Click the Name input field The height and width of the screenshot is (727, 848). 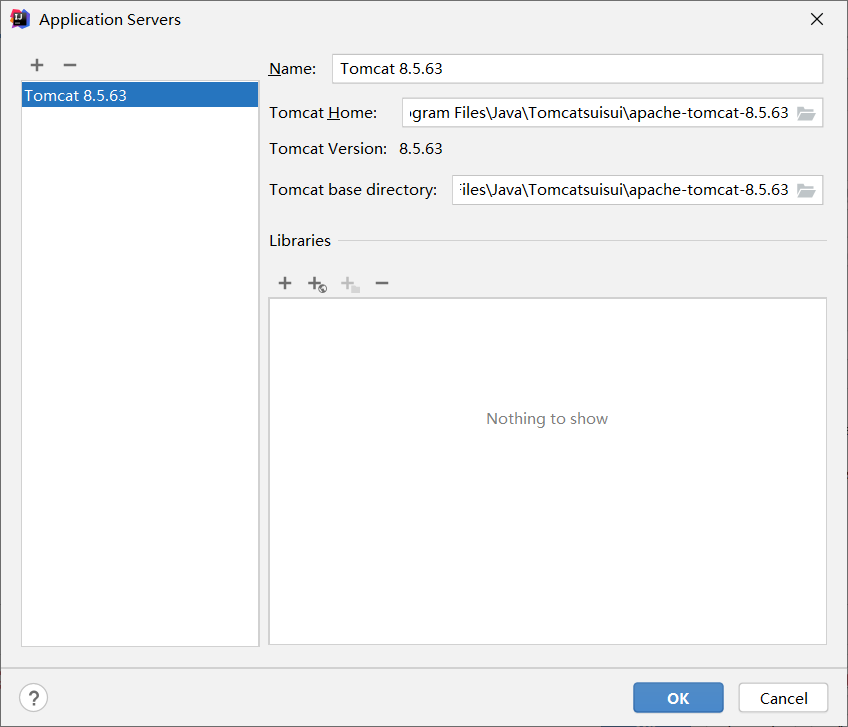click(577, 69)
